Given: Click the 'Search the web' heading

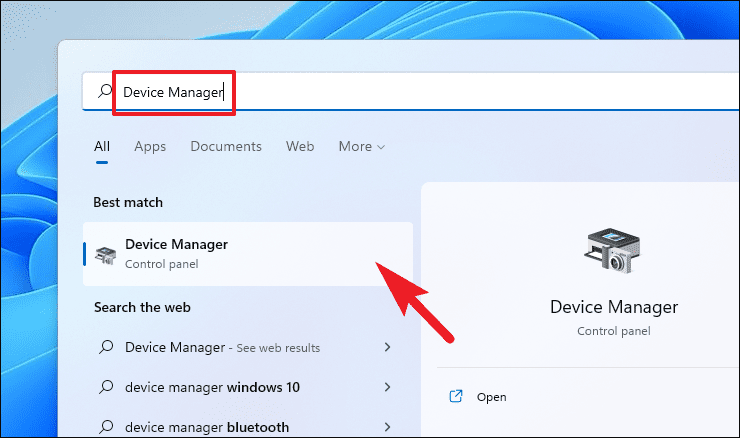Looking at the screenshot, I should pos(142,307).
